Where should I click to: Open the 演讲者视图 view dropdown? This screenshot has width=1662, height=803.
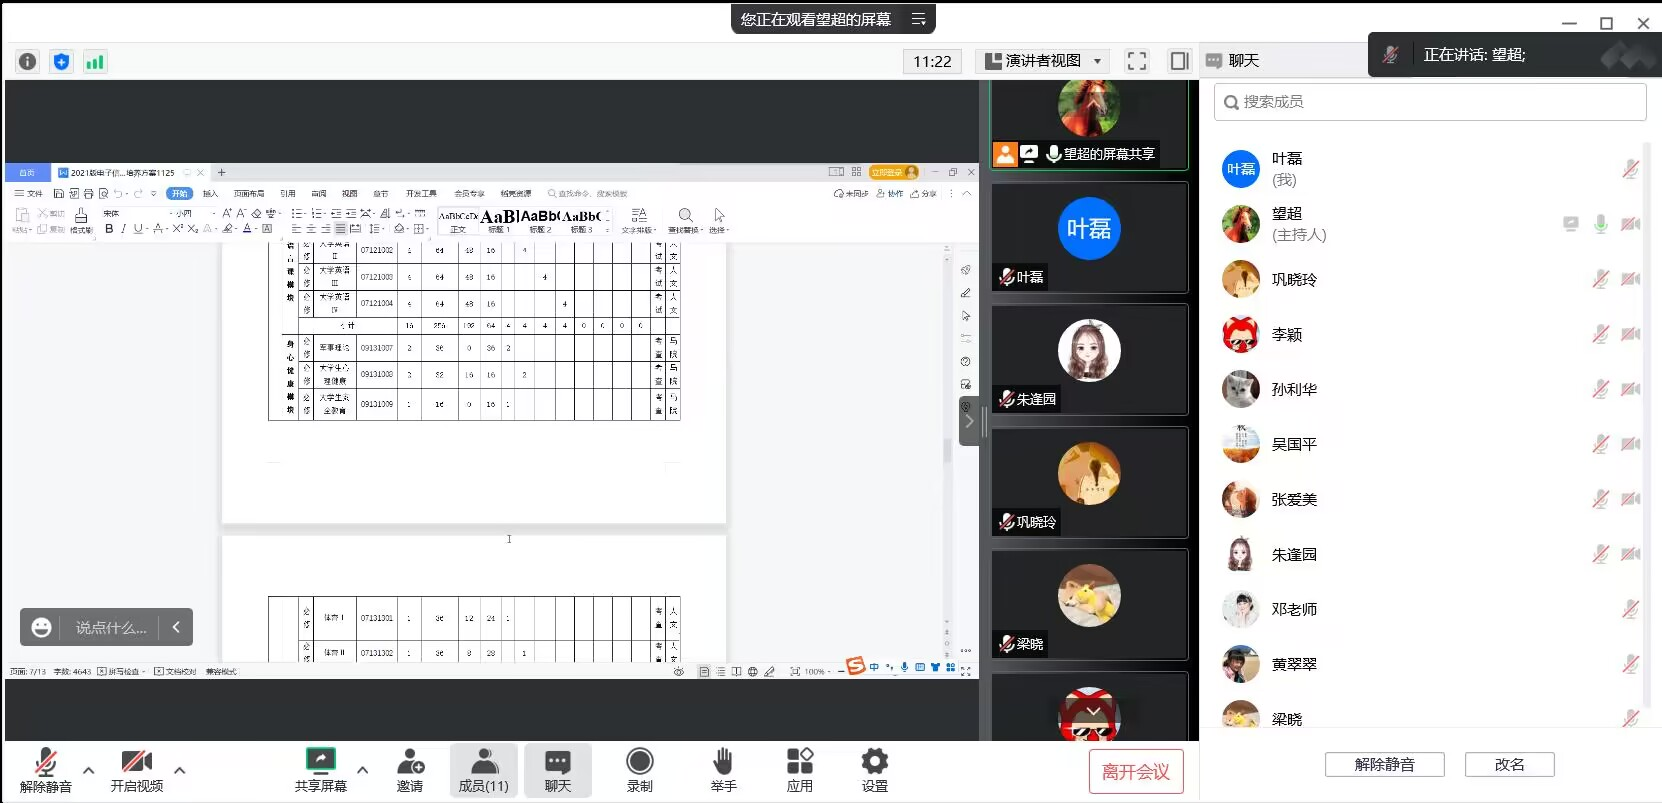(1042, 61)
